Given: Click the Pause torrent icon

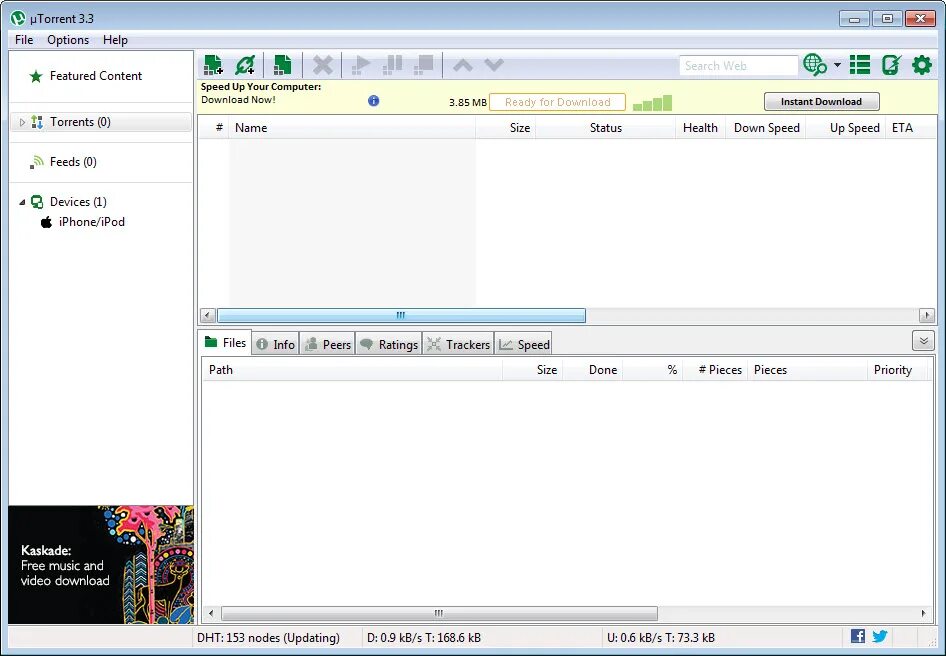Looking at the screenshot, I should (392, 65).
